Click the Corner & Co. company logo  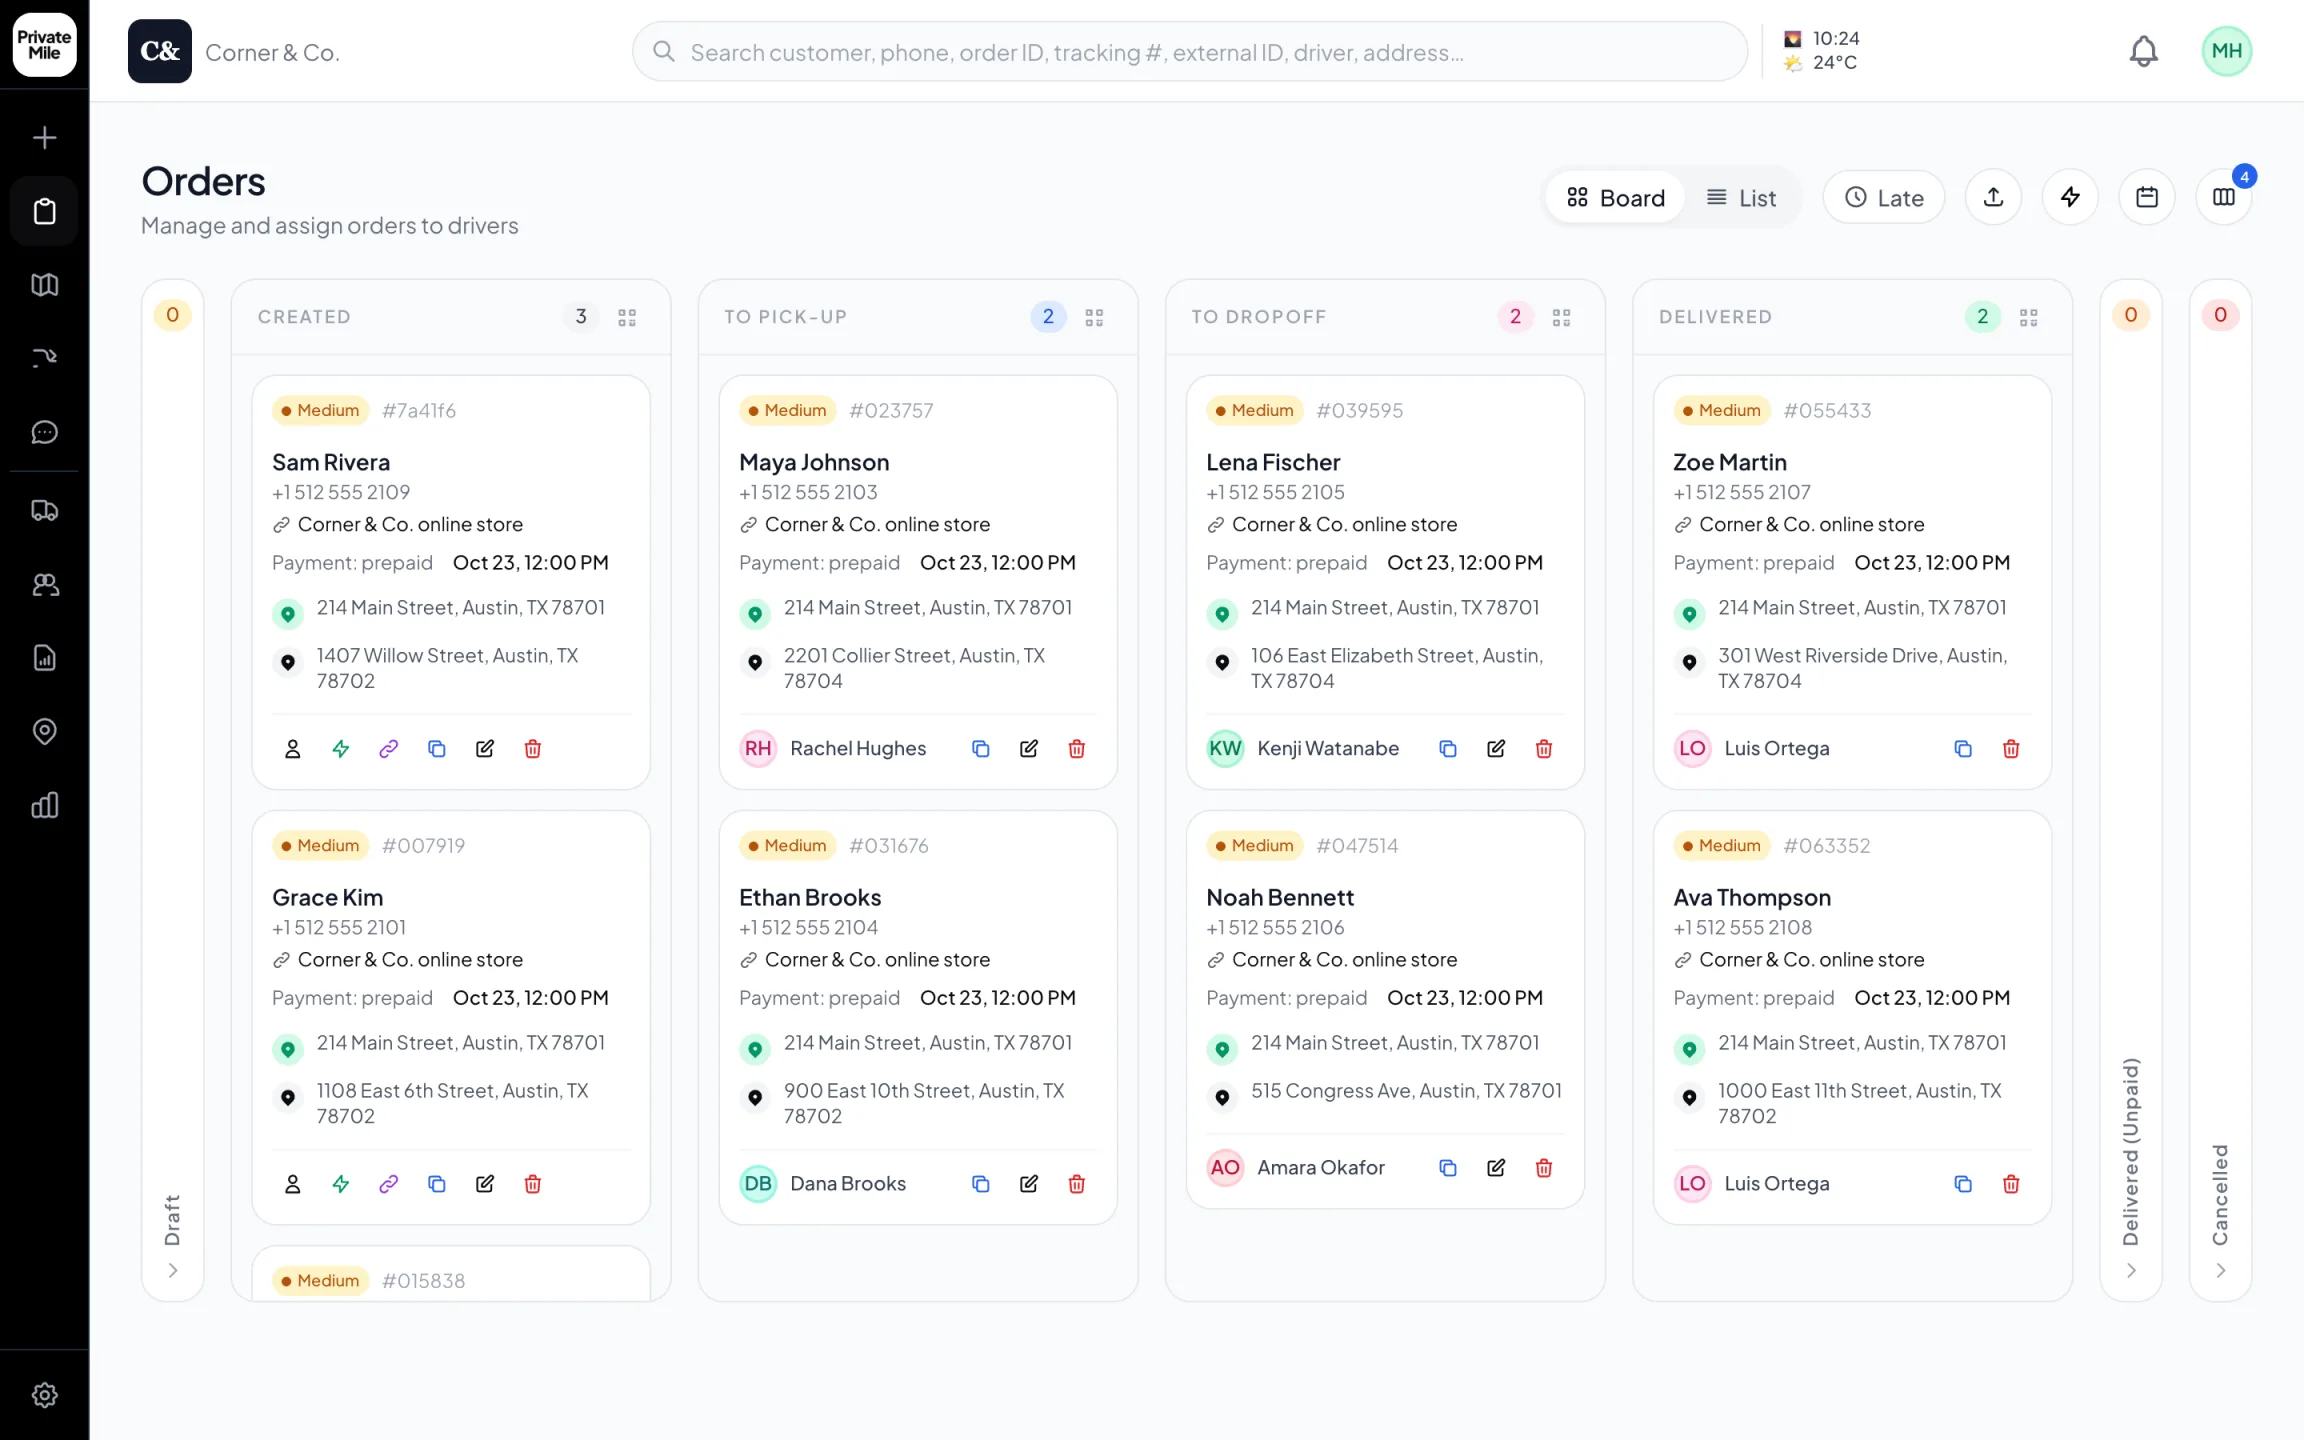point(159,51)
